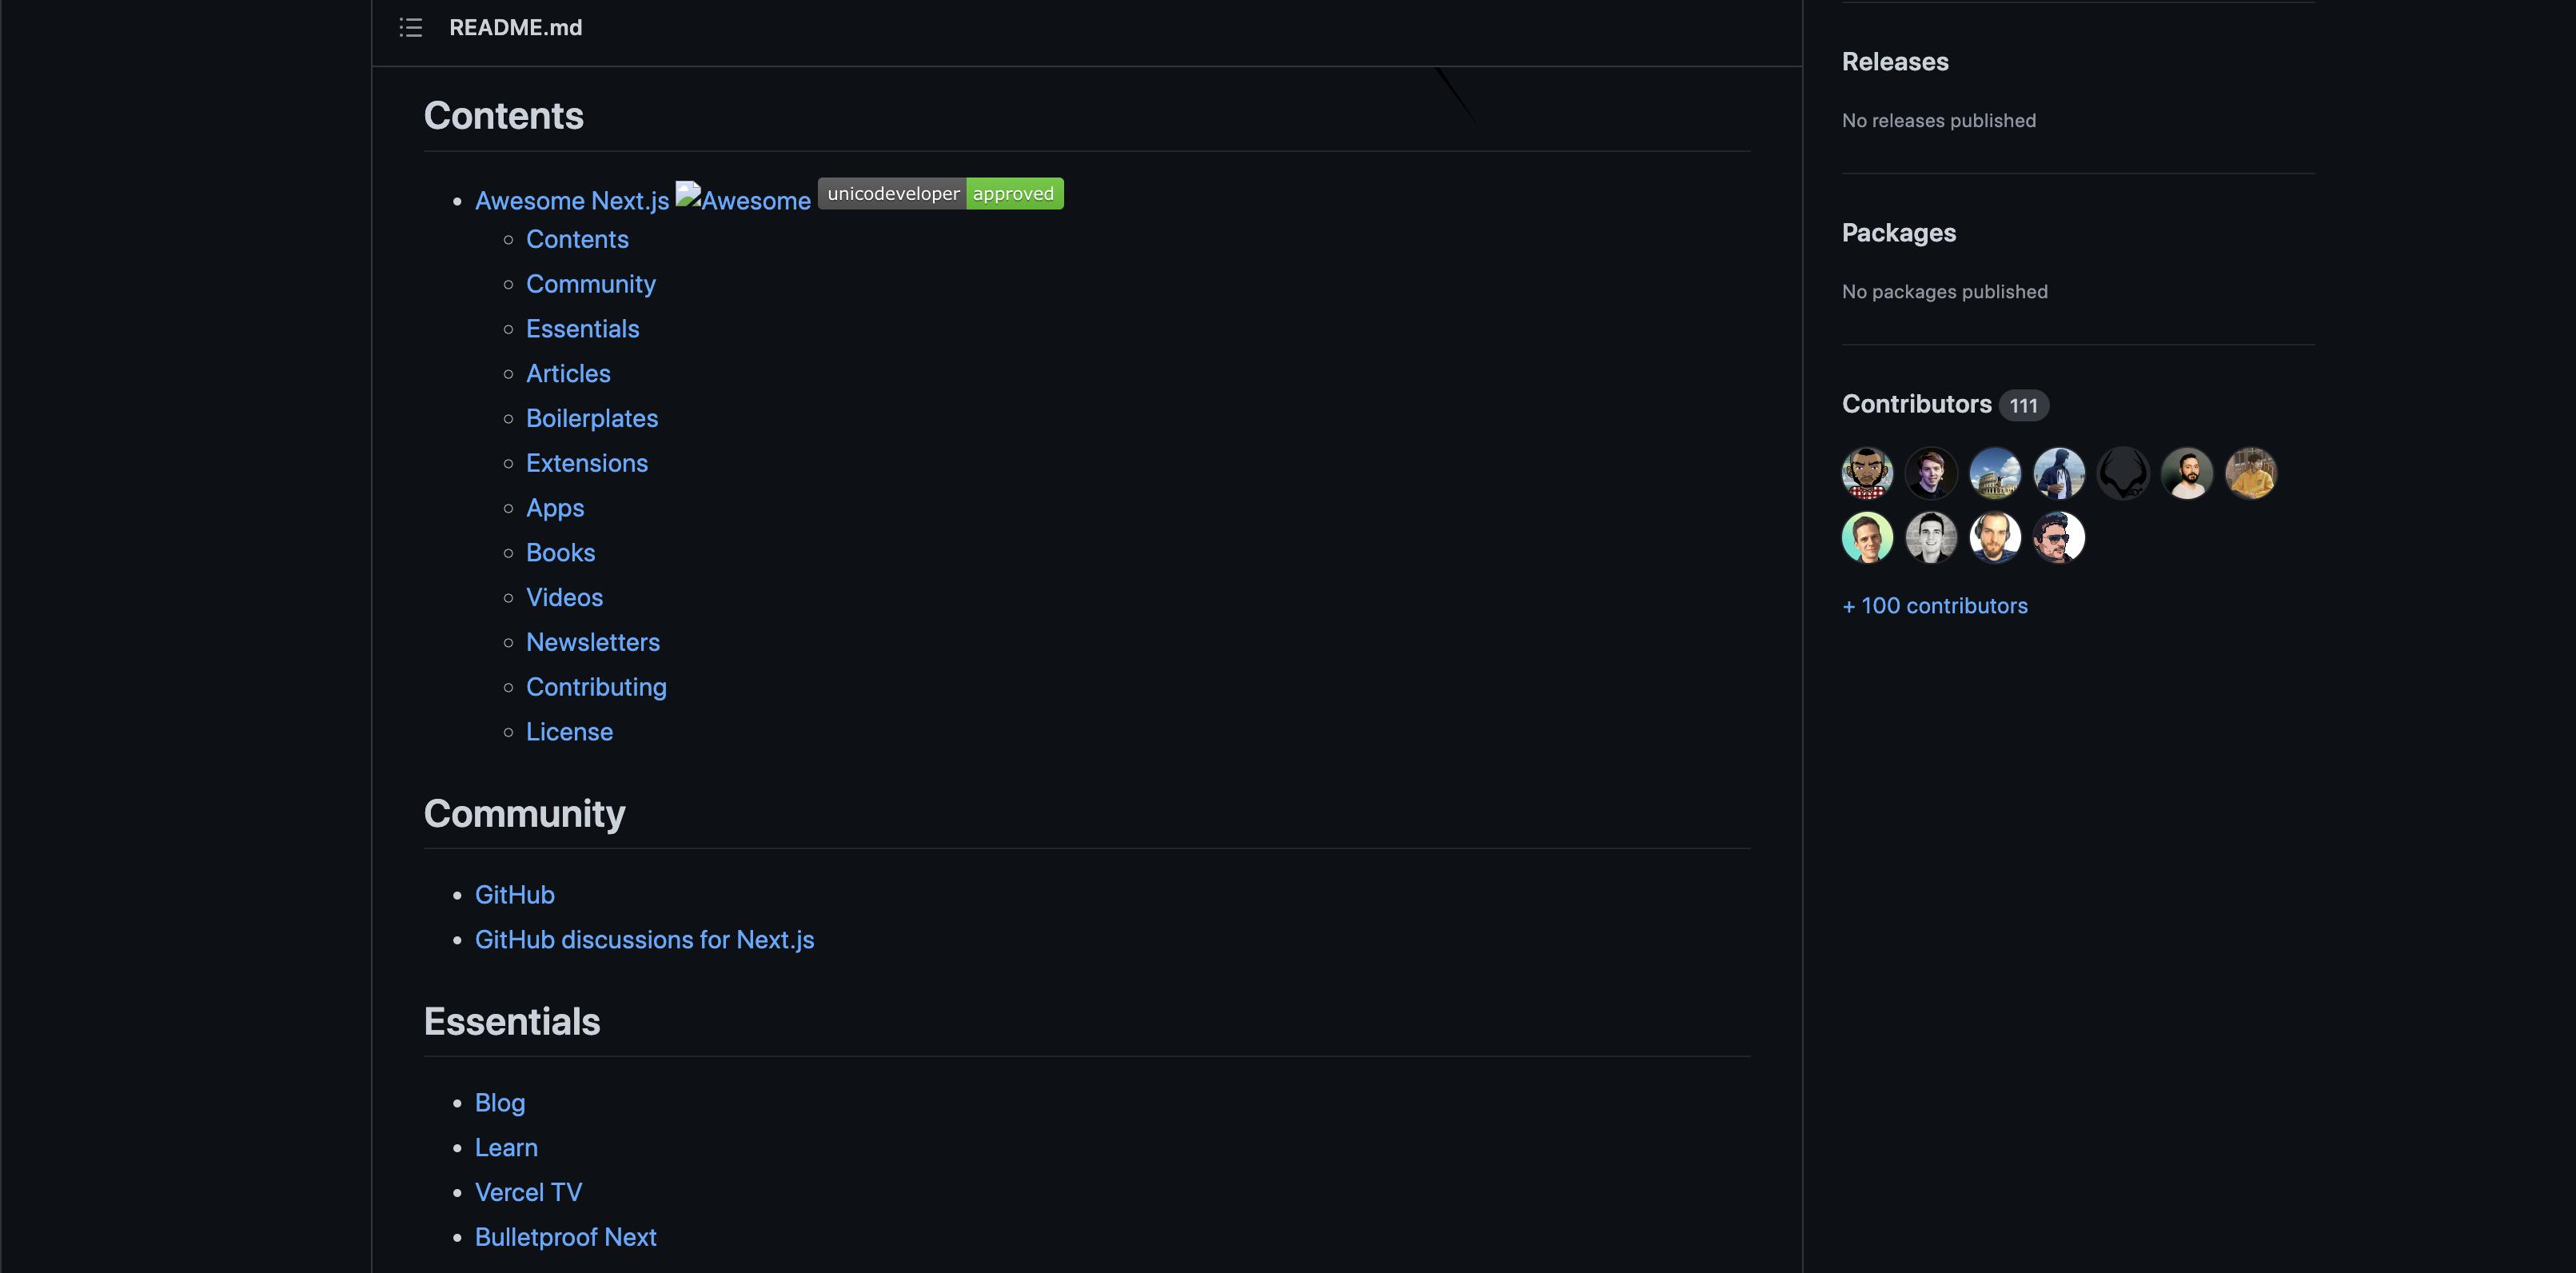Open the License section link

pyautogui.click(x=569, y=731)
